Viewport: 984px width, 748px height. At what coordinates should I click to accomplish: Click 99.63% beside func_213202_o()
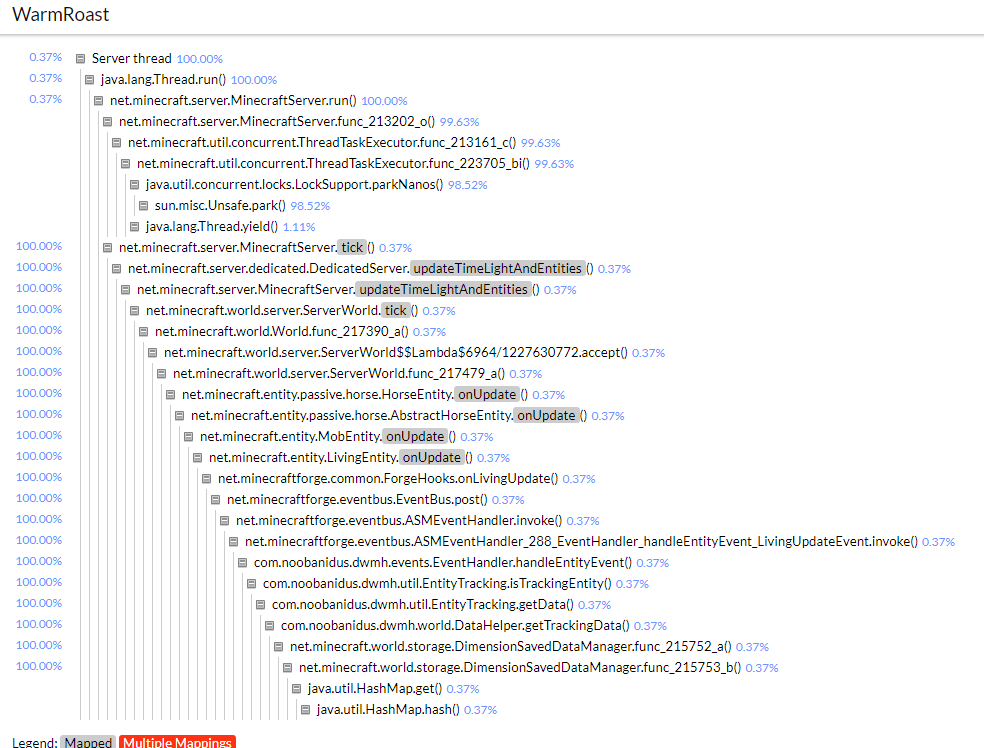[459, 122]
